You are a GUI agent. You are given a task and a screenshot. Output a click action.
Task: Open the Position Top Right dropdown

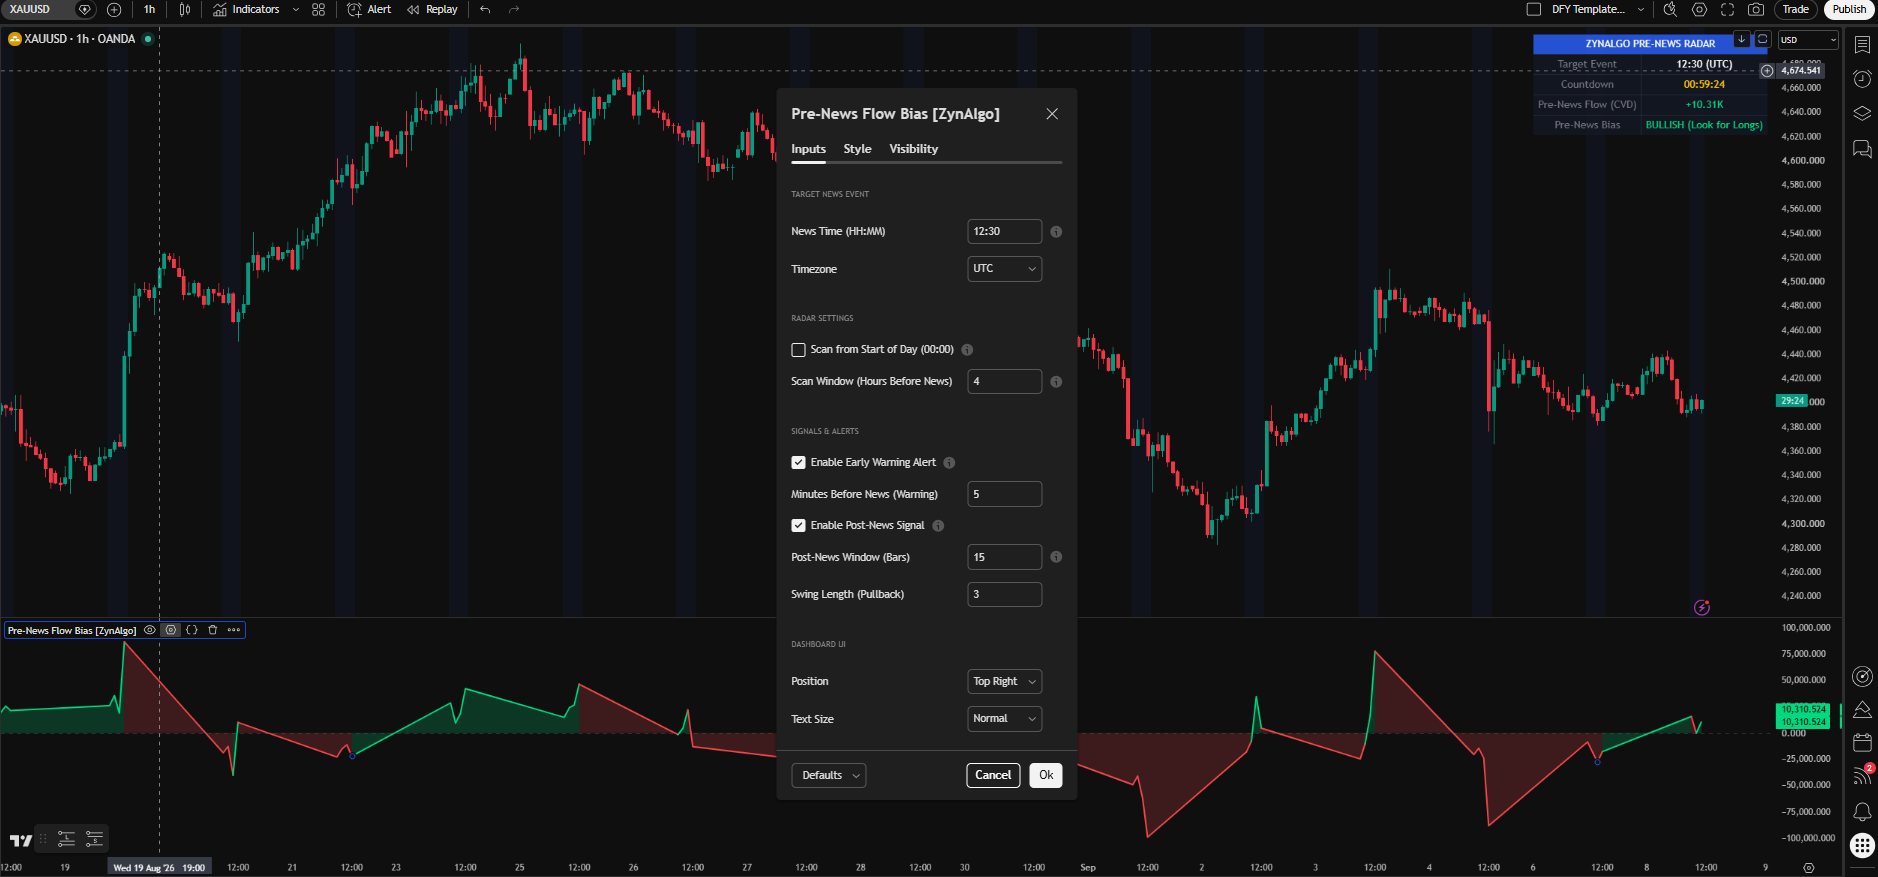click(x=1004, y=682)
